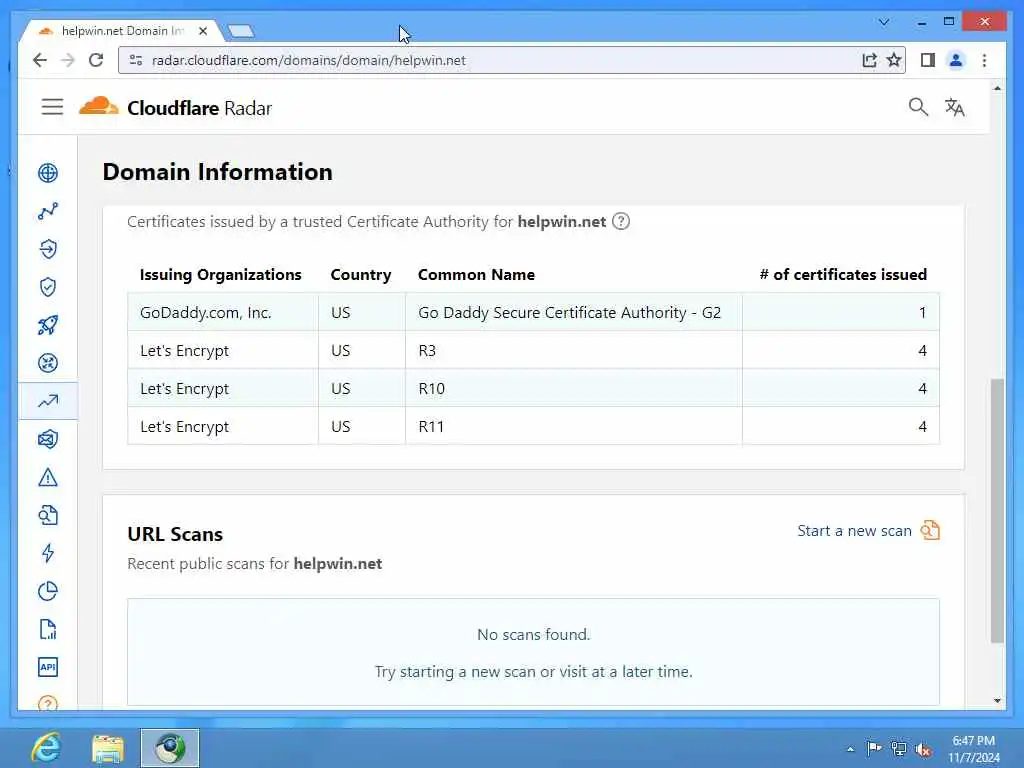Image resolution: width=1024 pixels, height=768 pixels.
Task: Click the new scan orange document icon
Action: [x=930, y=530]
